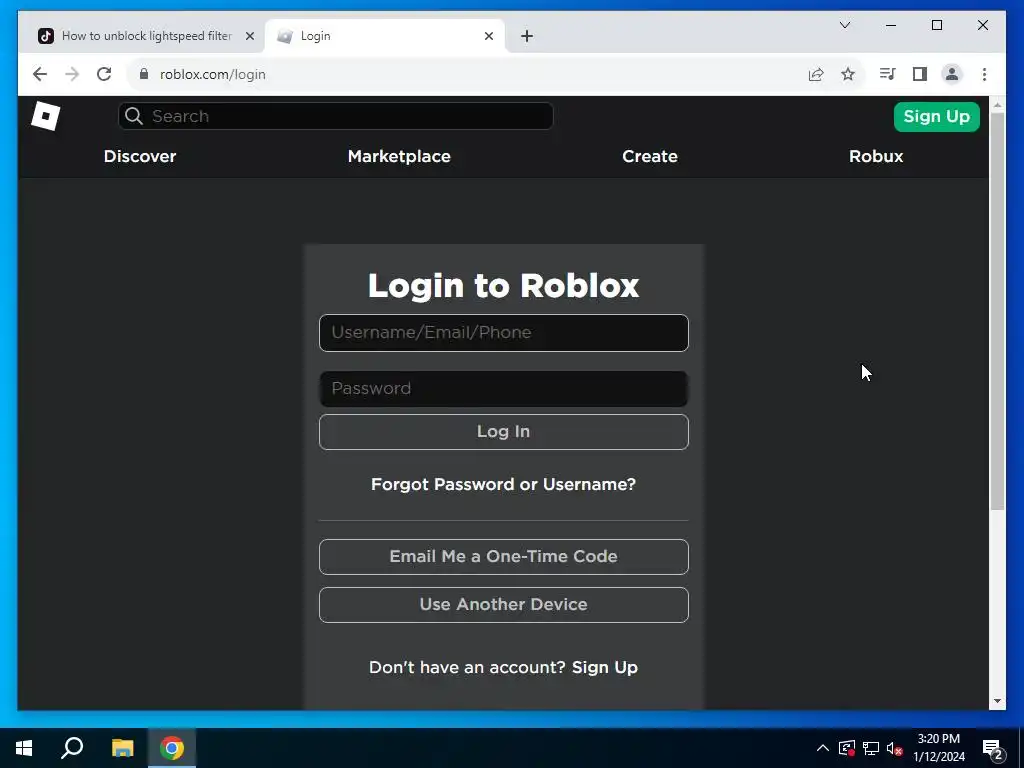The image size is (1024, 768).
Task: Maximize the Chrome window
Action: 937,25
